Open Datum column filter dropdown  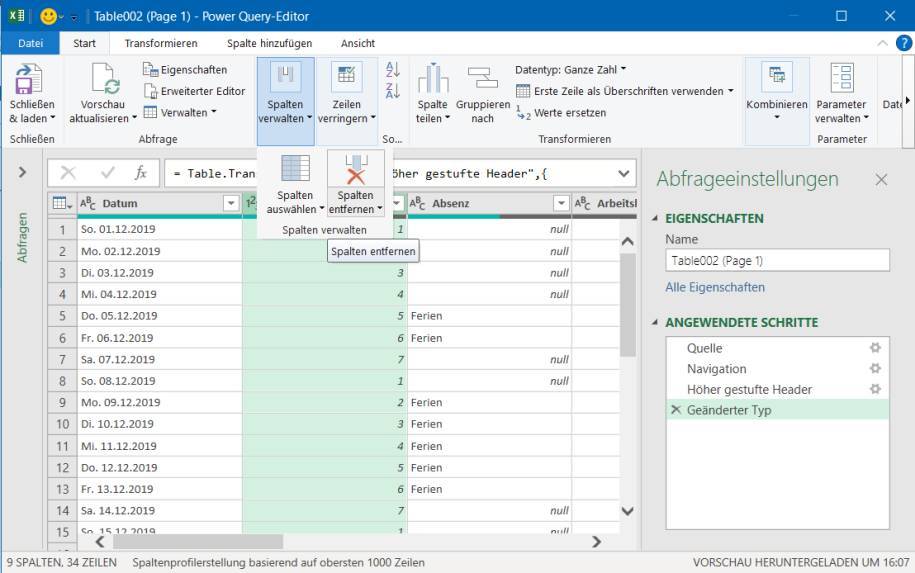pos(231,204)
